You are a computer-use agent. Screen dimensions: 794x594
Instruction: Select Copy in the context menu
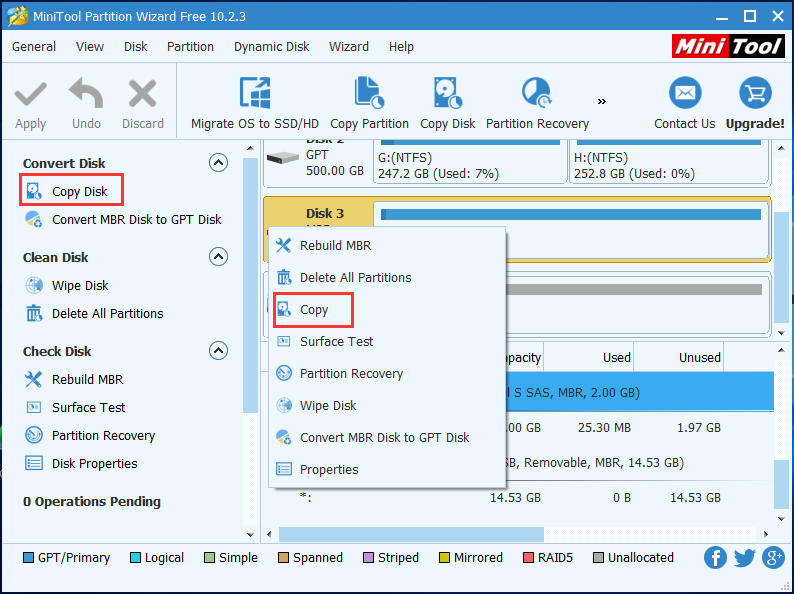click(387, 309)
